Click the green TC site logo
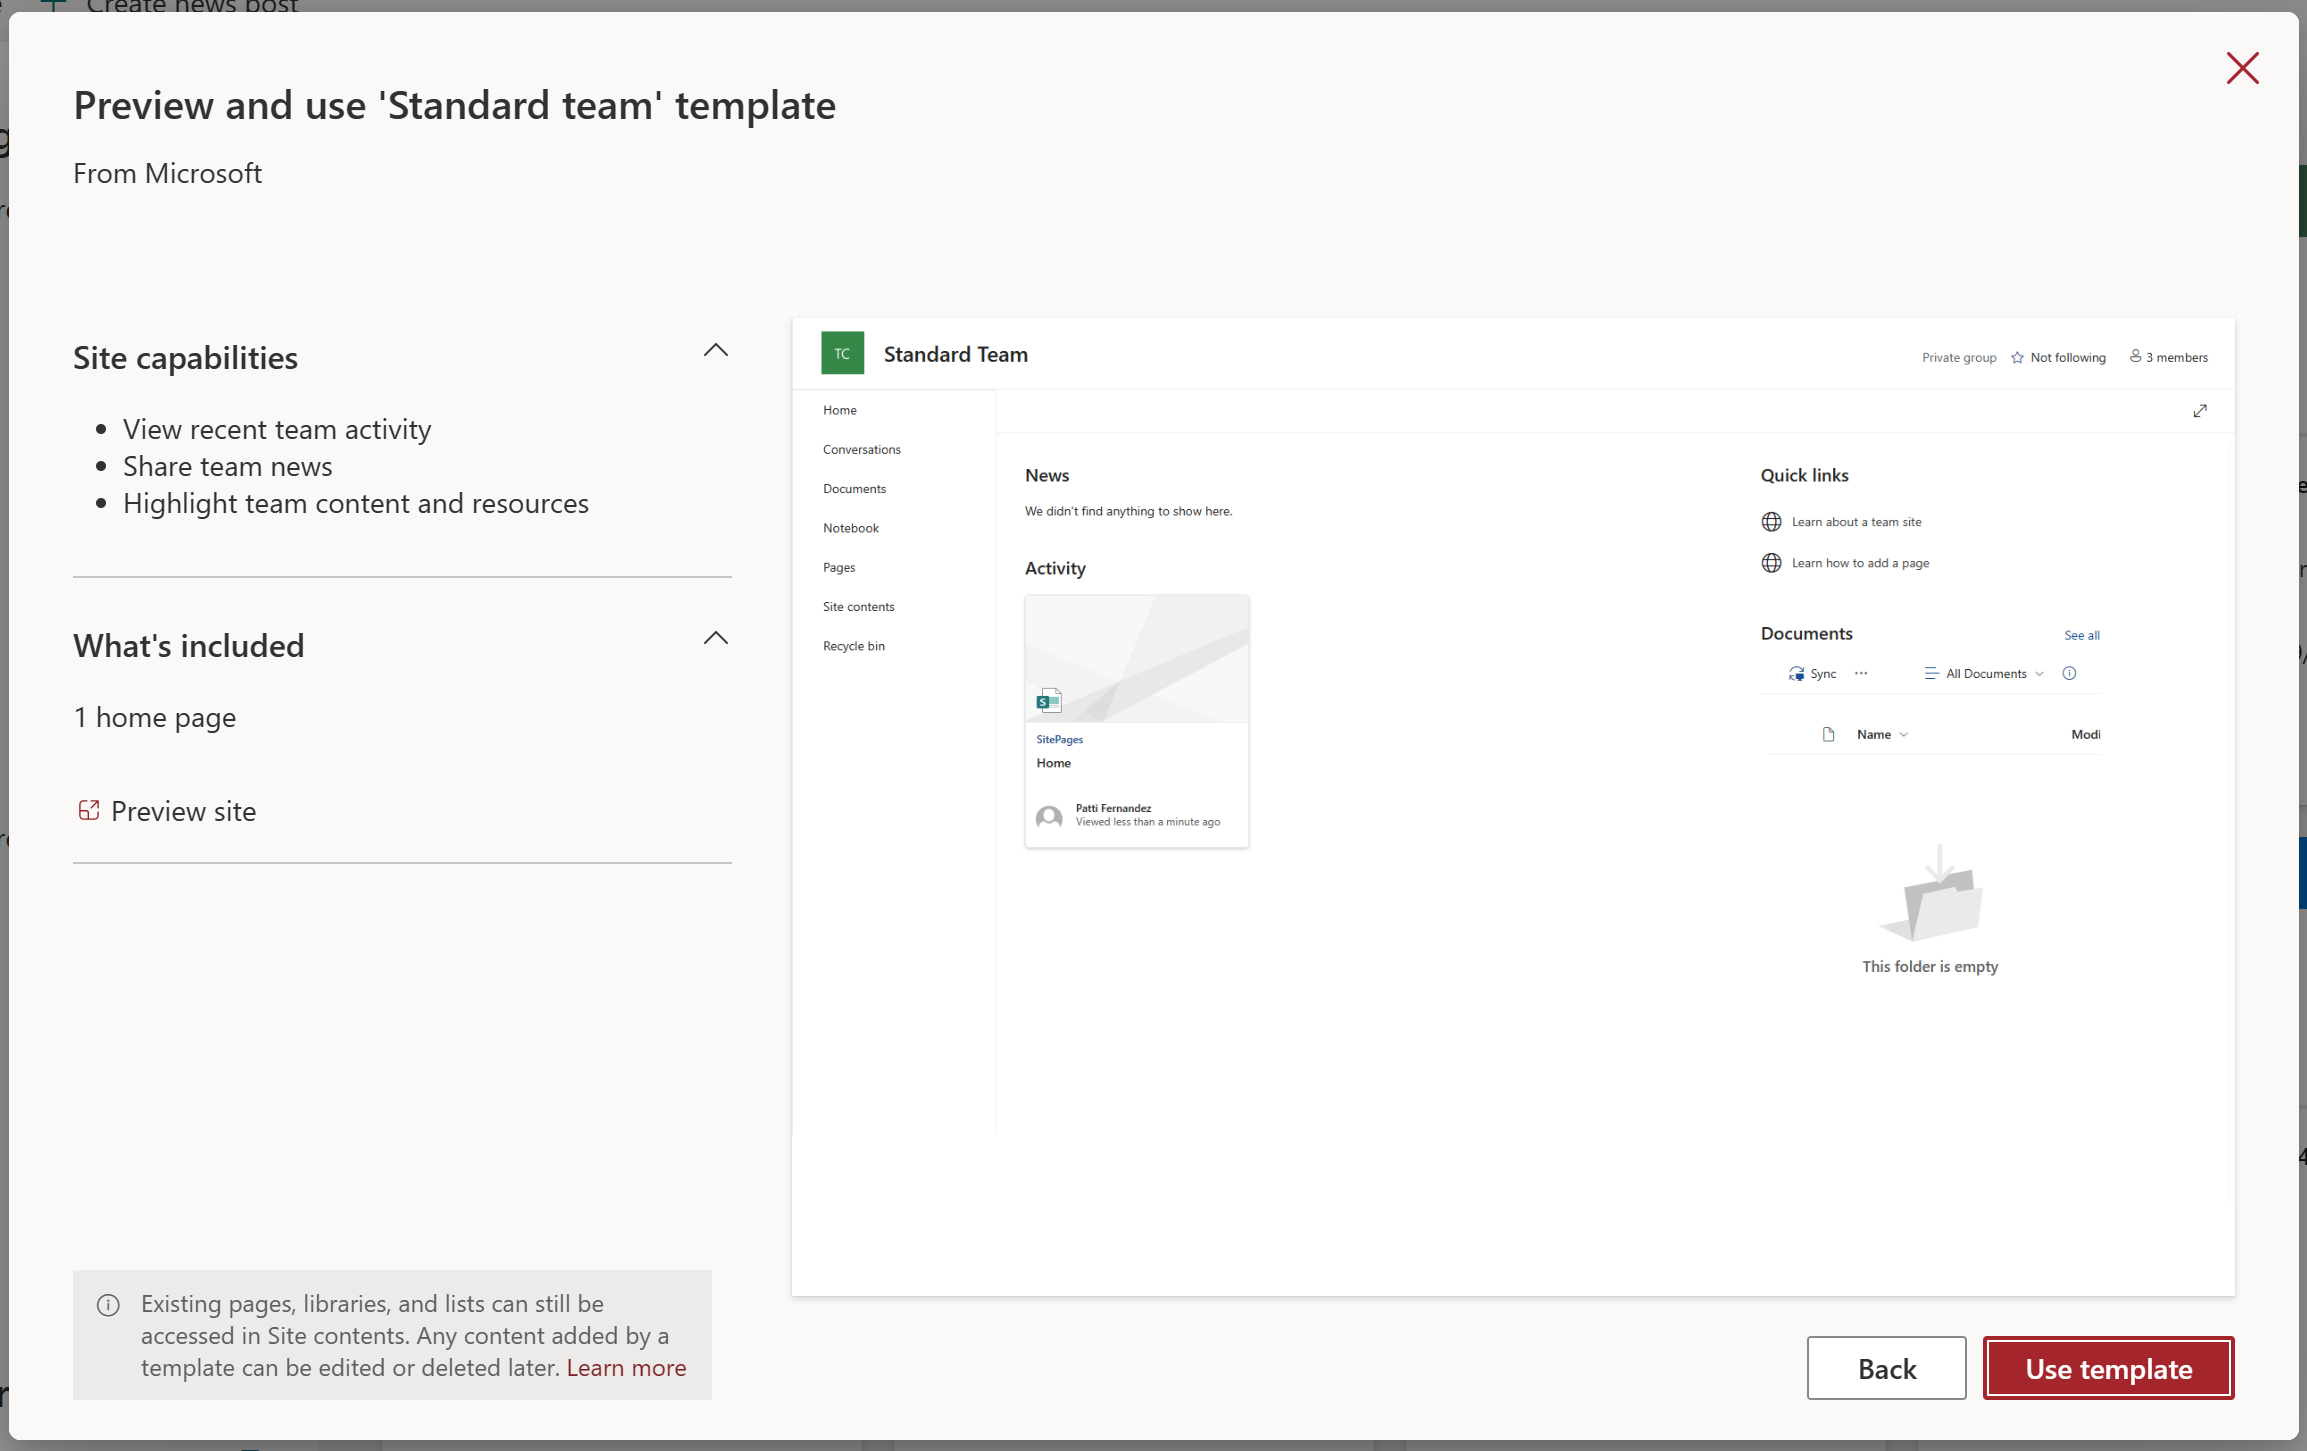This screenshot has height=1451, width=2307. pyautogui.click(x=842, y=354)
